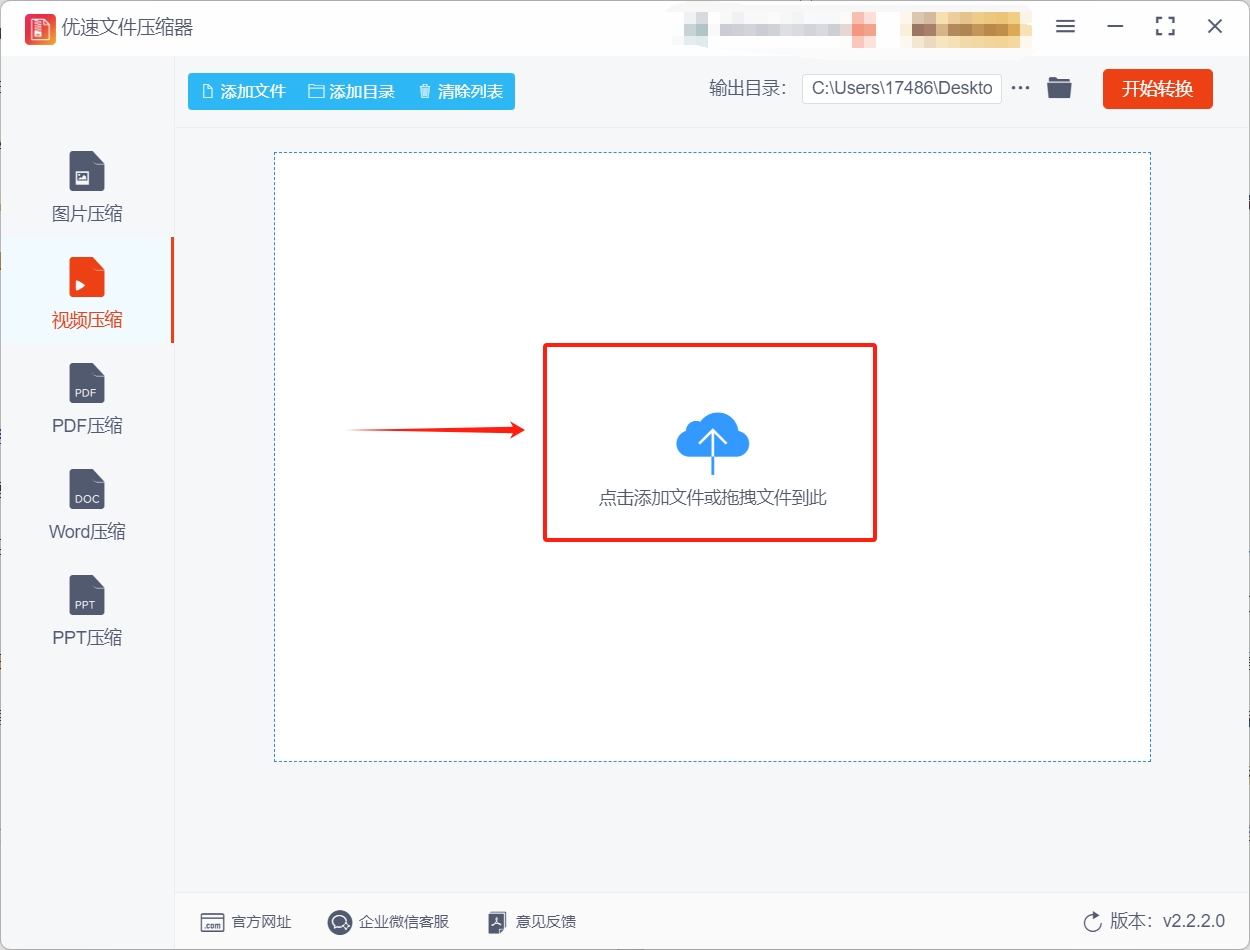
Task: Click the 添加目录 add folder button
Action: pyautogui.click(x=351, y=91)
